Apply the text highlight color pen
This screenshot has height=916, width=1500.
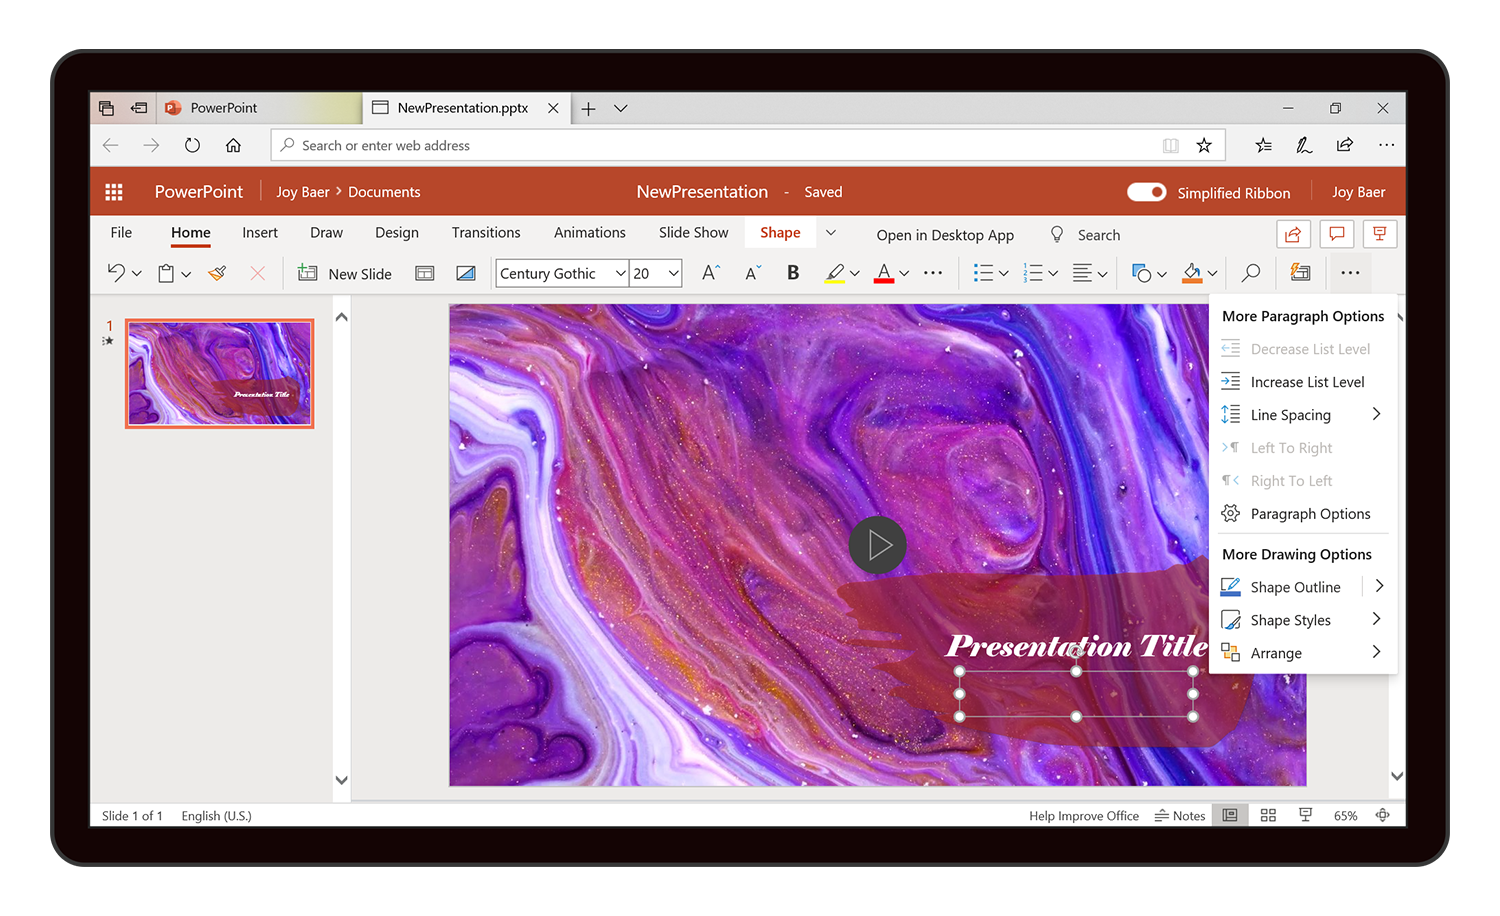835,273
